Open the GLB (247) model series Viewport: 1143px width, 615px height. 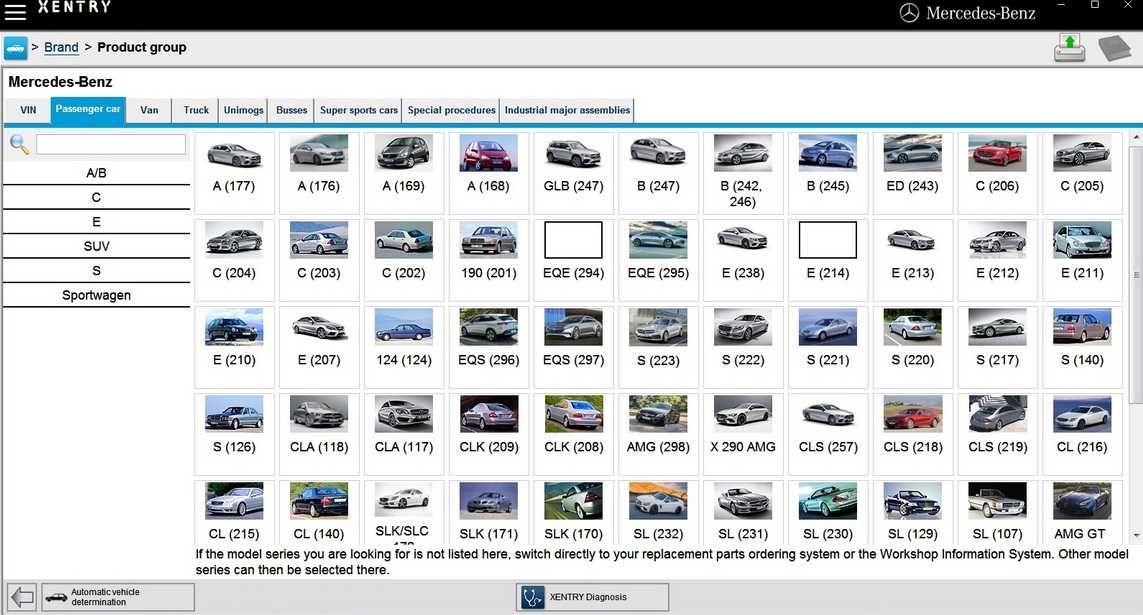point(574,173)
